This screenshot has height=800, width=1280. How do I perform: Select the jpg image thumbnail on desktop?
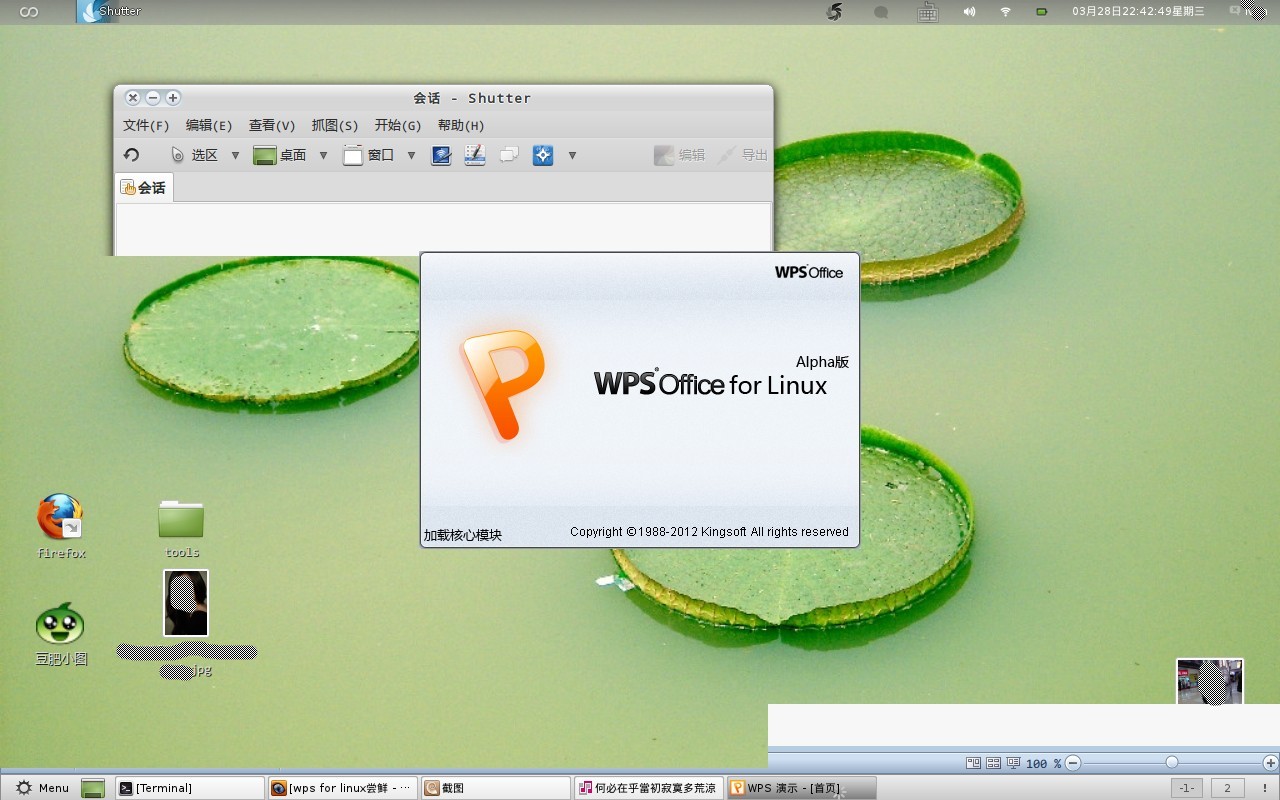[186, 603]
